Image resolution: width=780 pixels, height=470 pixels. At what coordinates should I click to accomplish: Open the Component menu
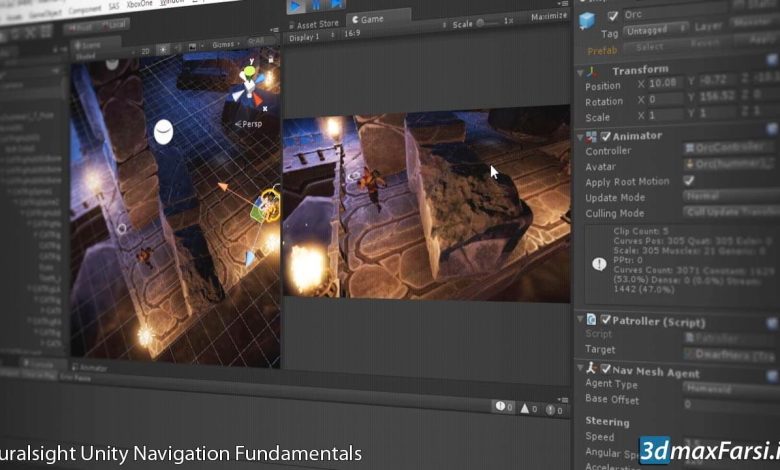pos(84,9)
